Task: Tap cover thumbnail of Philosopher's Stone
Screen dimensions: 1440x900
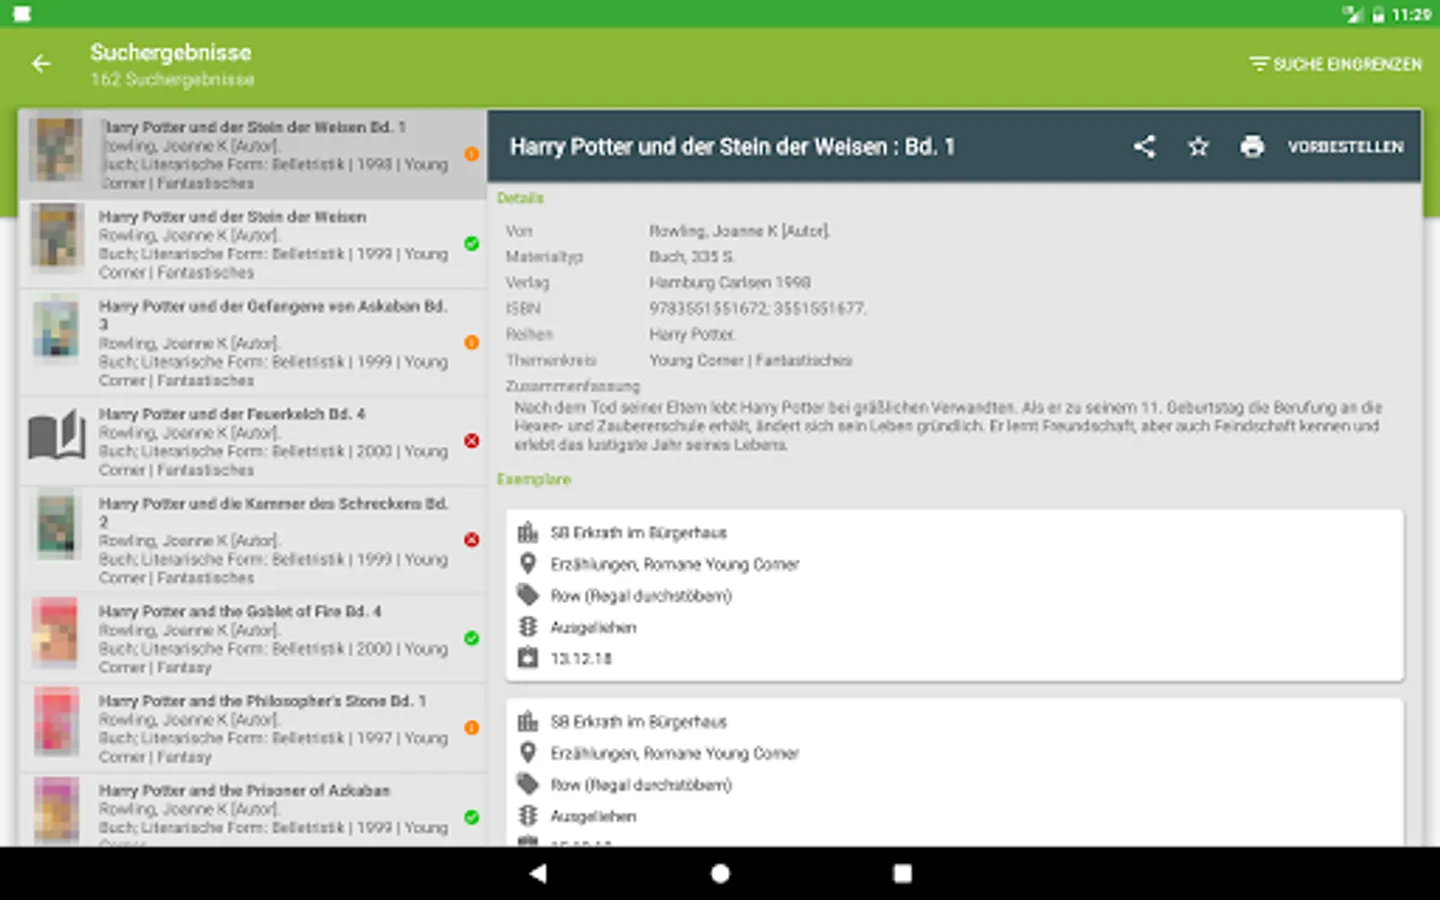Action: coord(57,722)
